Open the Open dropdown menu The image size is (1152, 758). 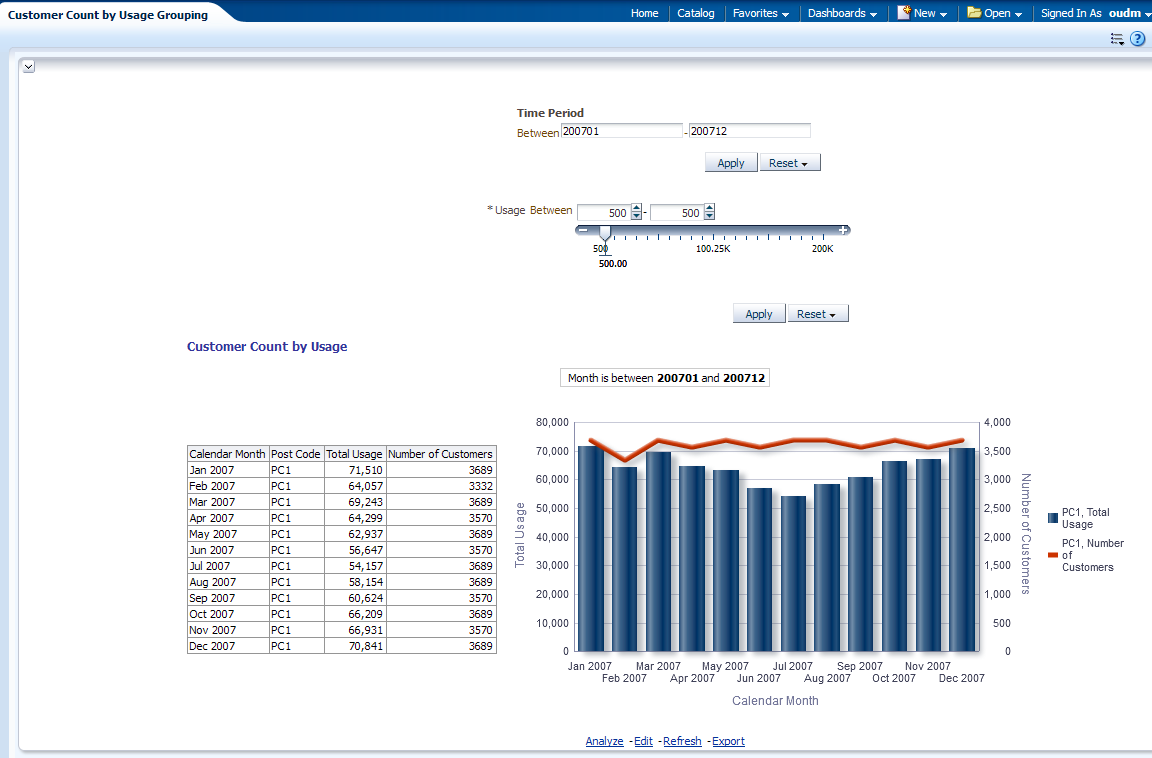1003,13
